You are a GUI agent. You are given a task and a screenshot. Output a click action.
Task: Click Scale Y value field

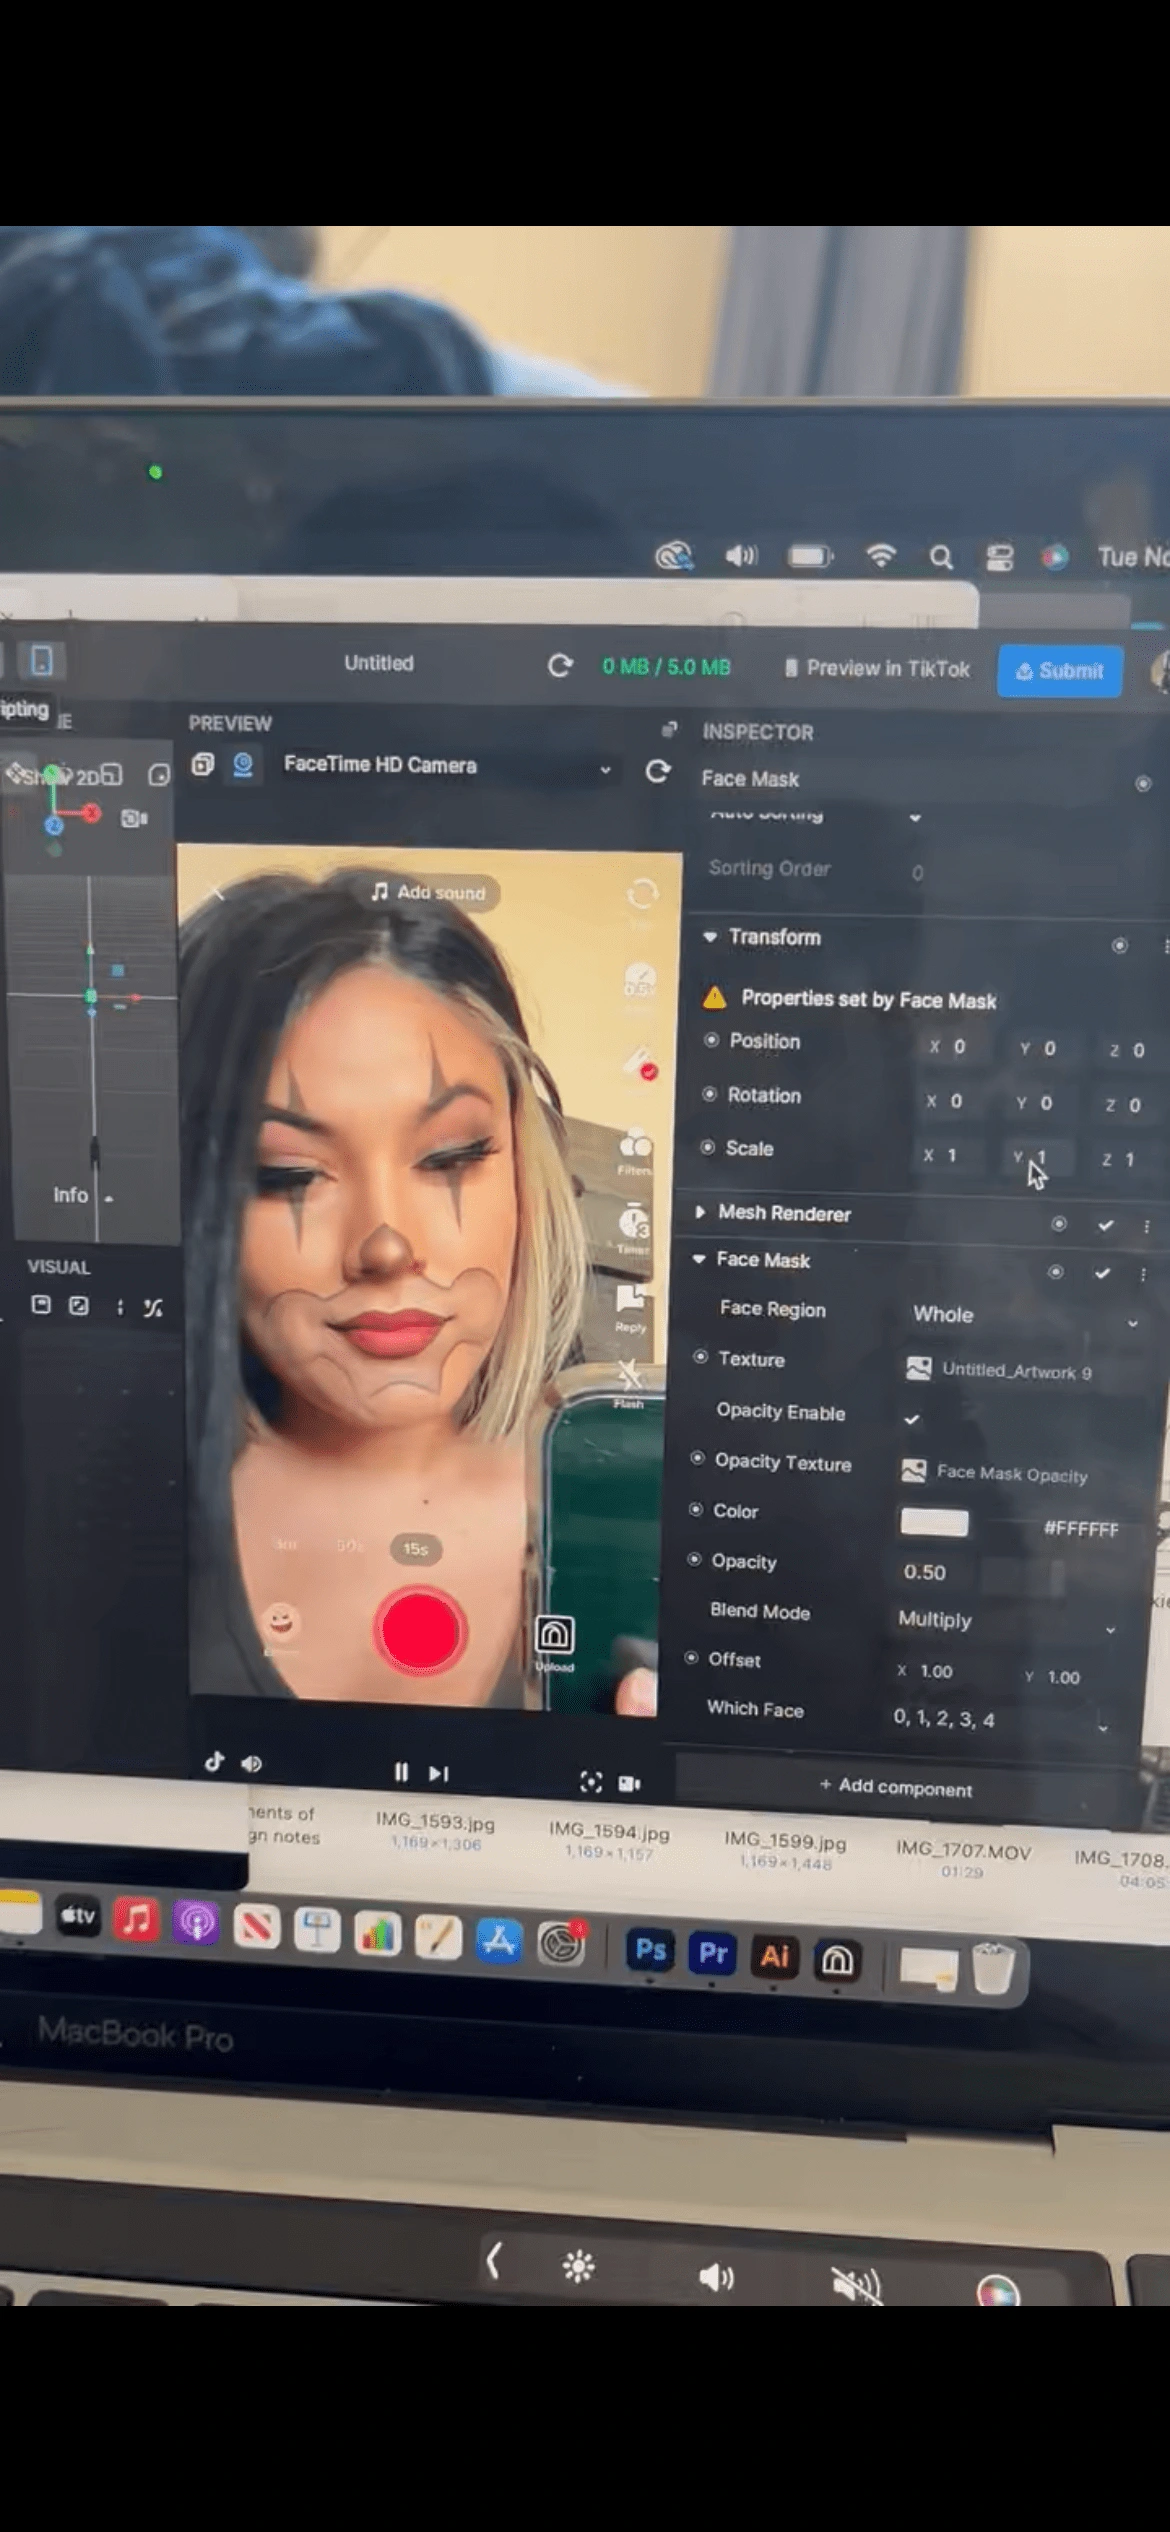coord(1040,1157)
